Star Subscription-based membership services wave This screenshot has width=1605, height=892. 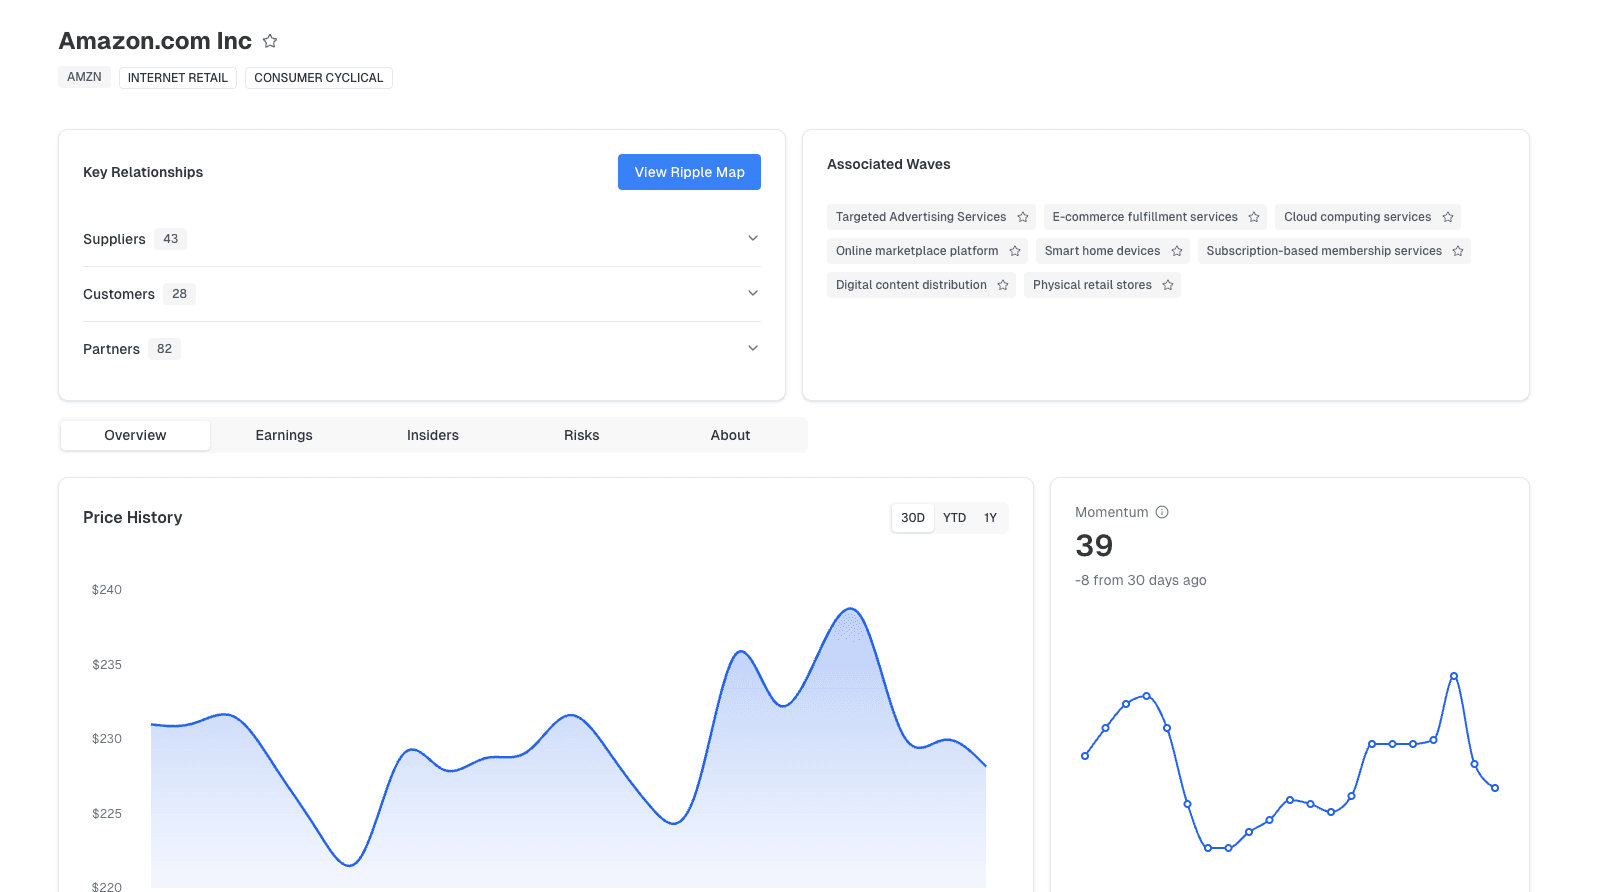(1458, 251)
